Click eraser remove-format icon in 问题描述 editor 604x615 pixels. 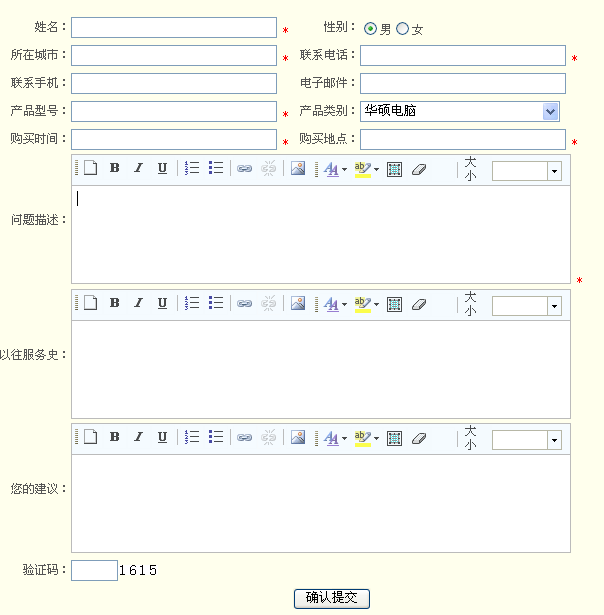[419, 169]
